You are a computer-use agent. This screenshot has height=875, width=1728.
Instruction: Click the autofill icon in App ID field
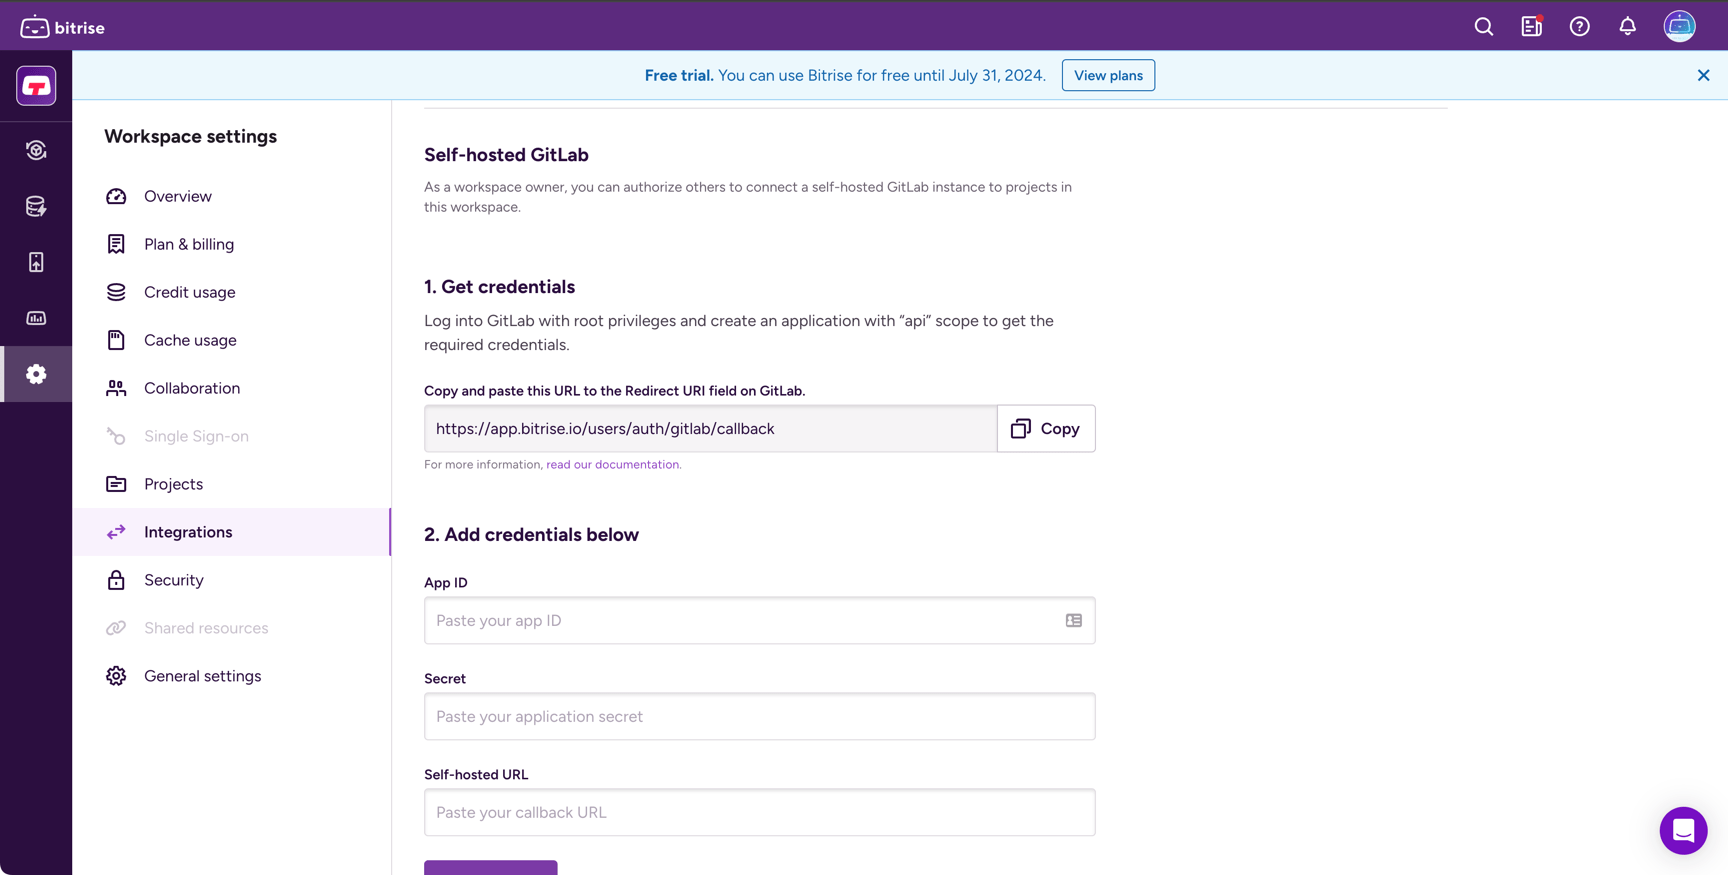[x=1074, y=620]
